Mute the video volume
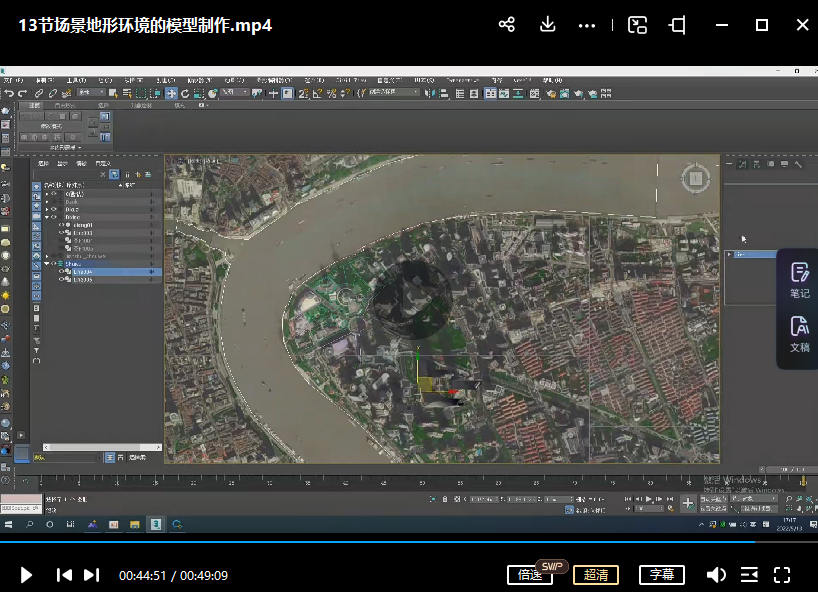 pyautogui.click(x=716, y=575)
